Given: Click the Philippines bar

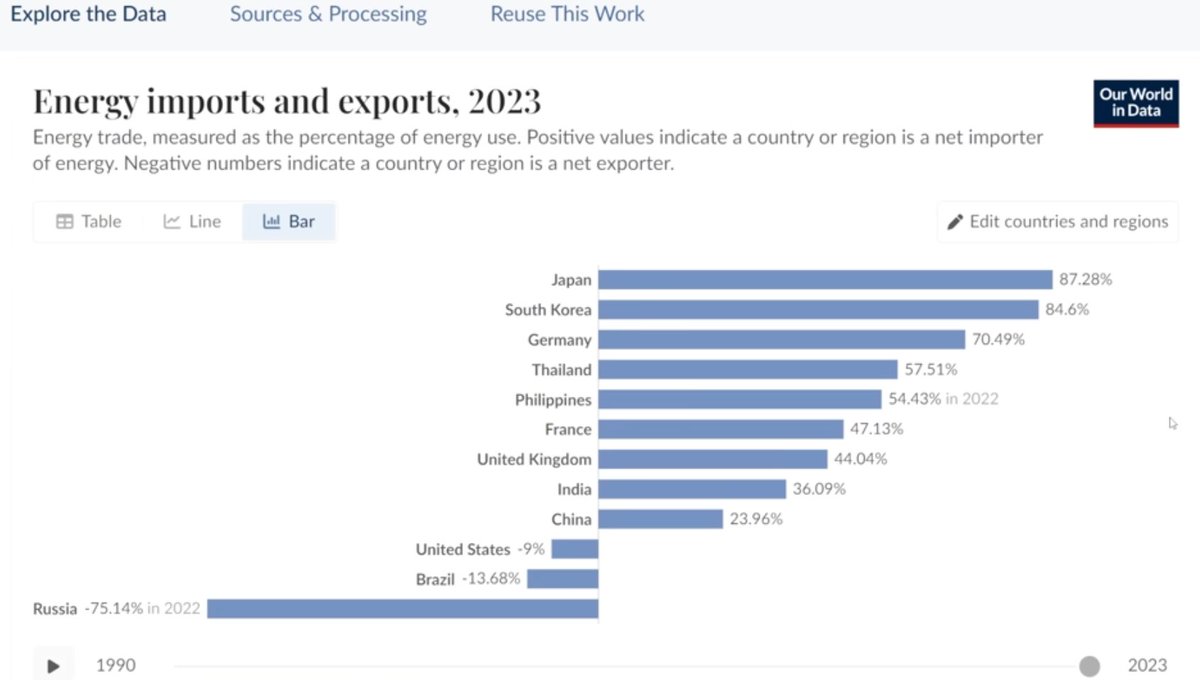Looking at the screenshot, I should coord(740,400).
